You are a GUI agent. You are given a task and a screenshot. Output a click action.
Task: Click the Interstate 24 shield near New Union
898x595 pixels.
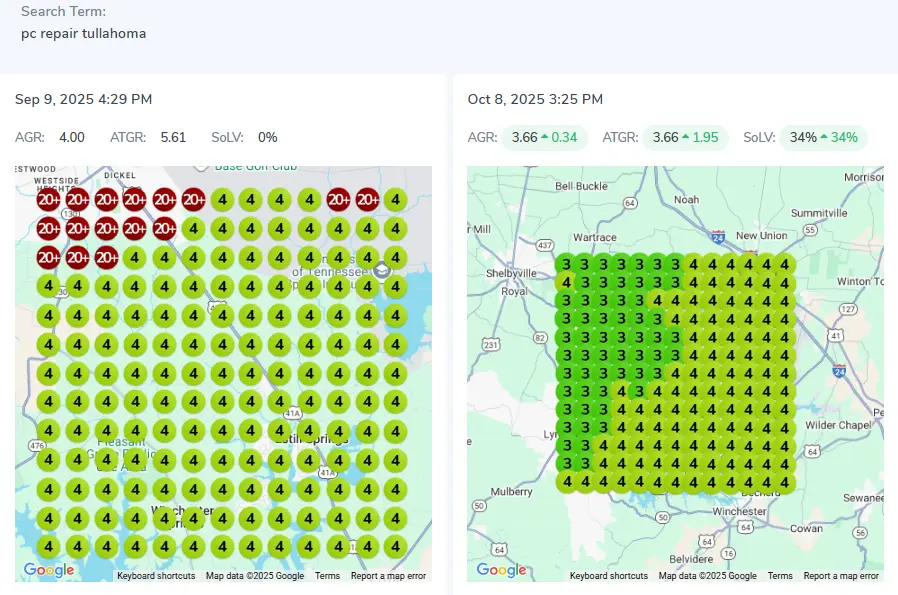pyautogui.click(x=719, y=237)
